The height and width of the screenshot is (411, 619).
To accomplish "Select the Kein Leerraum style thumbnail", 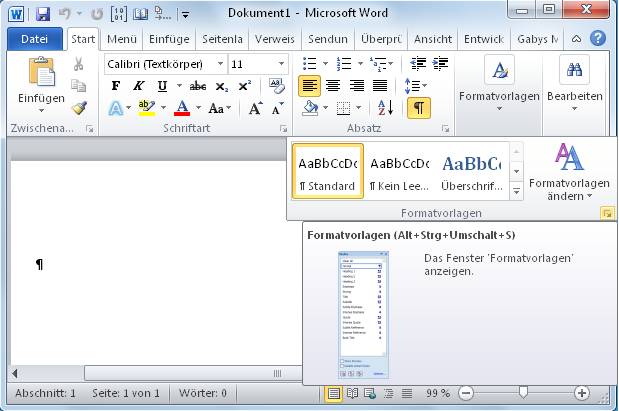I will 399,172.
